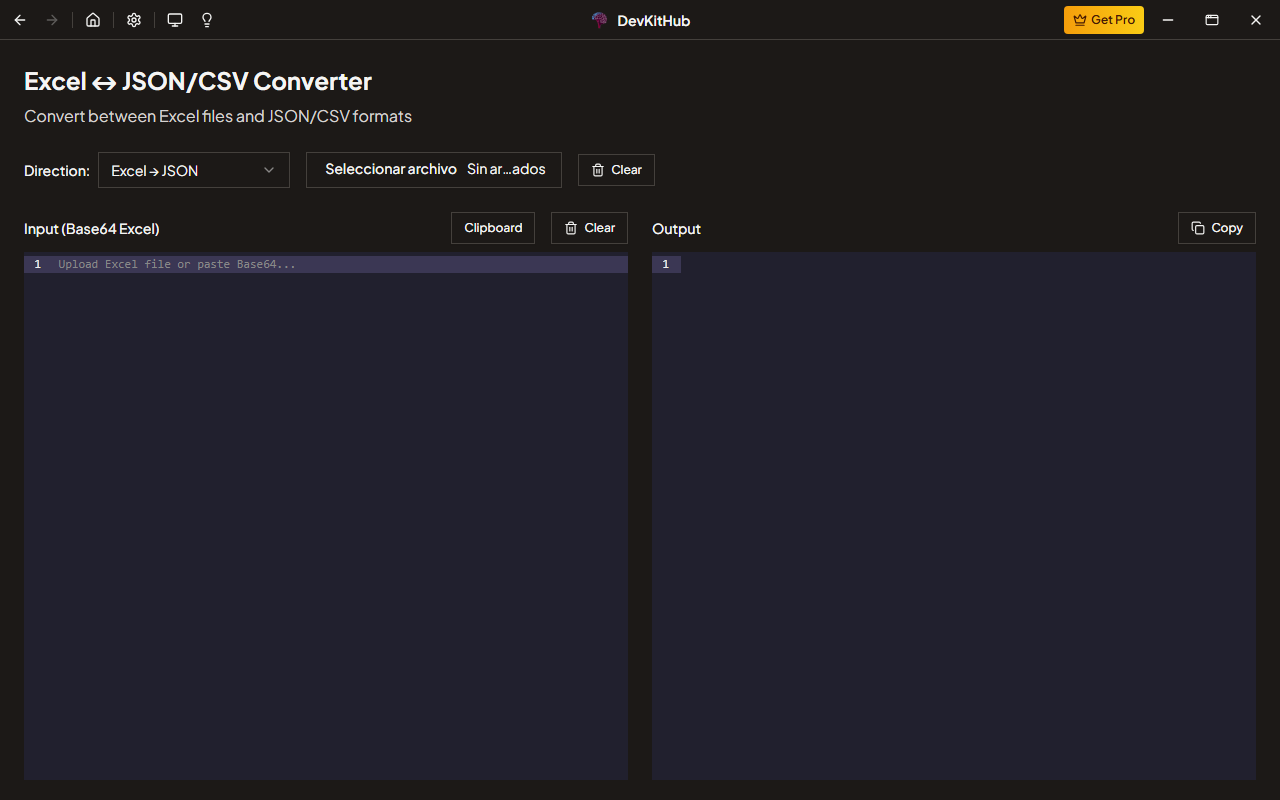Image resolution: width=1280 pixels, height=800 pixels.
Task: Open the home page icon
Action: tap(93, 20)
